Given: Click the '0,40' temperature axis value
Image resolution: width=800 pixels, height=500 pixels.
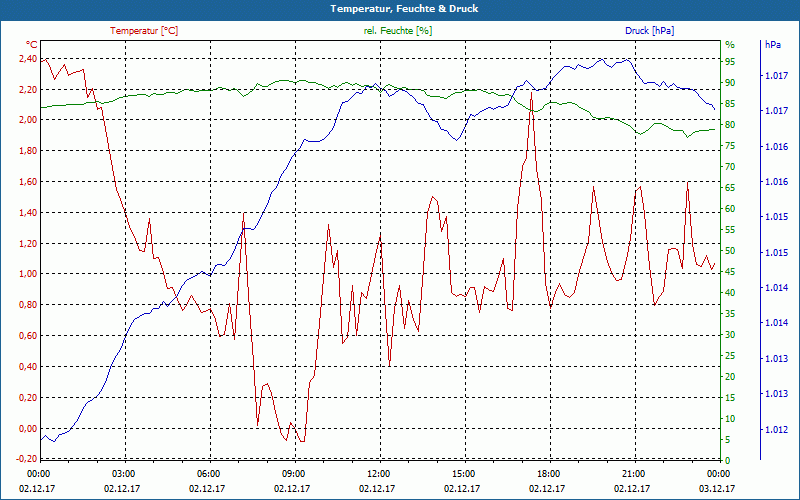Looking at the screenshot, I should pos(28,366).
